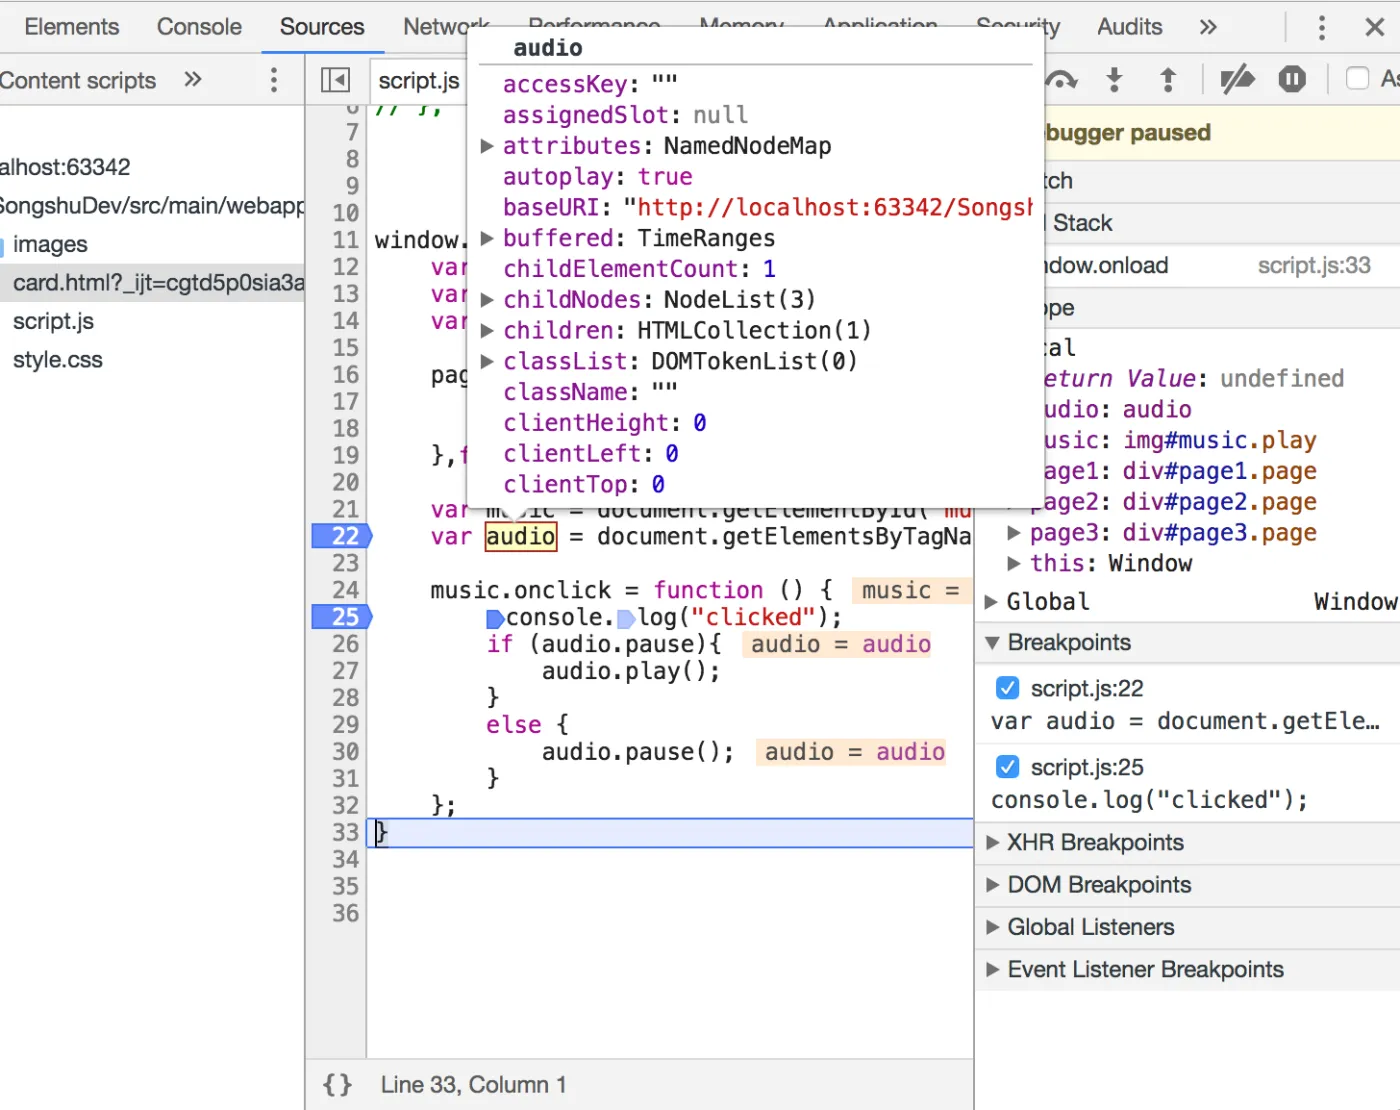Uncheck the script.js:25 breakpoint checkbox

pyautogui.click(x=1008, y=767)
